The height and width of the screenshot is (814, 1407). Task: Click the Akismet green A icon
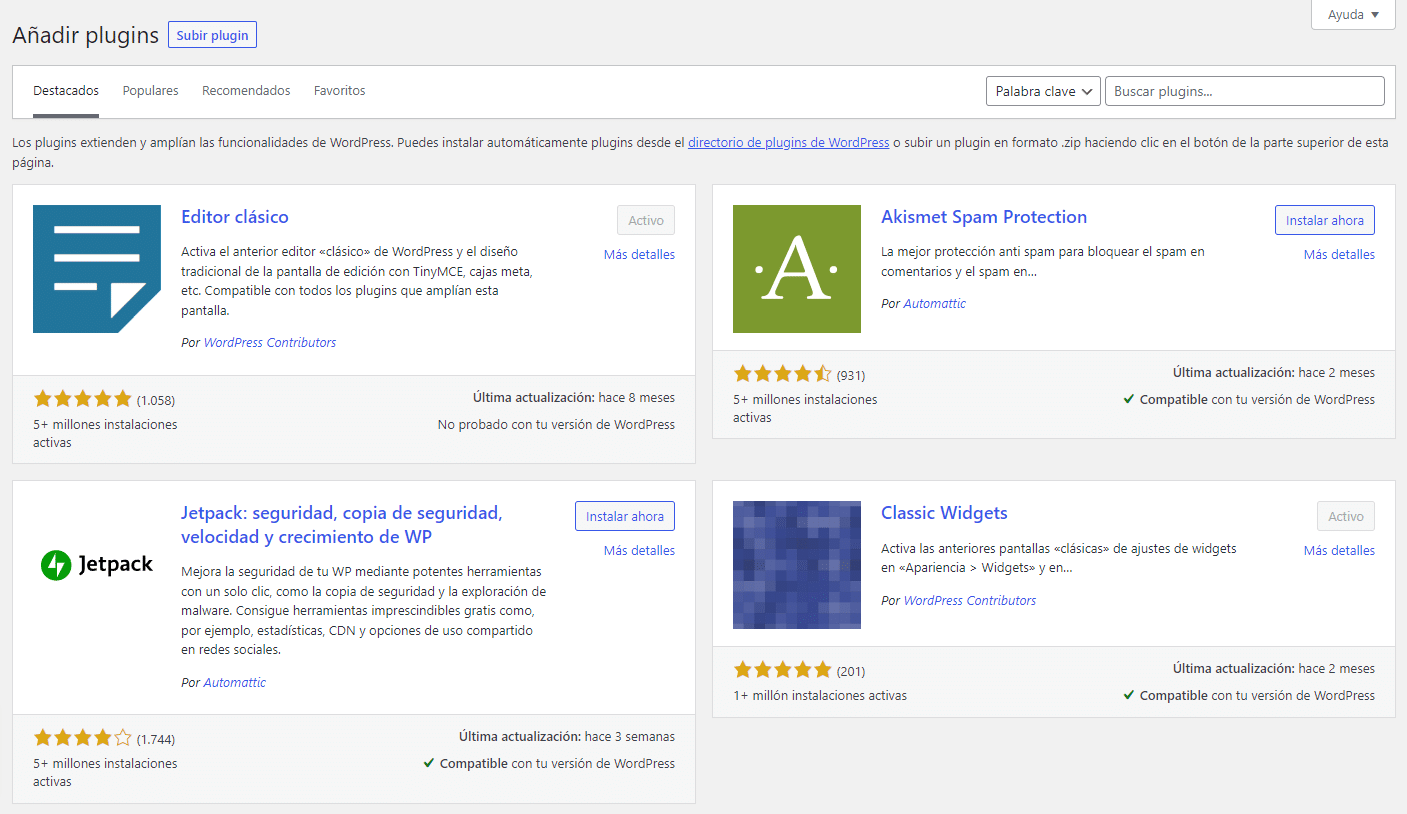pyautogui.click(x=797, y=269)
